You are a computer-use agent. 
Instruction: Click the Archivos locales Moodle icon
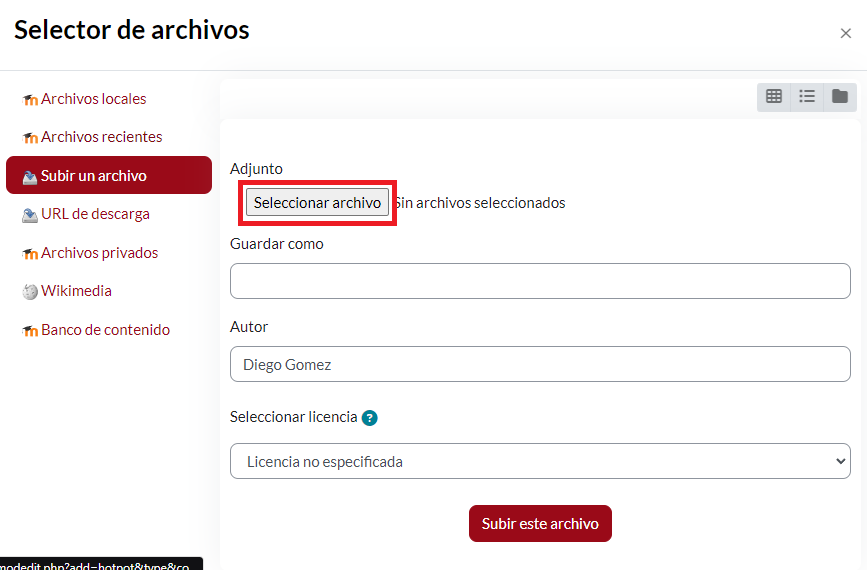click(x=30, y=100)
